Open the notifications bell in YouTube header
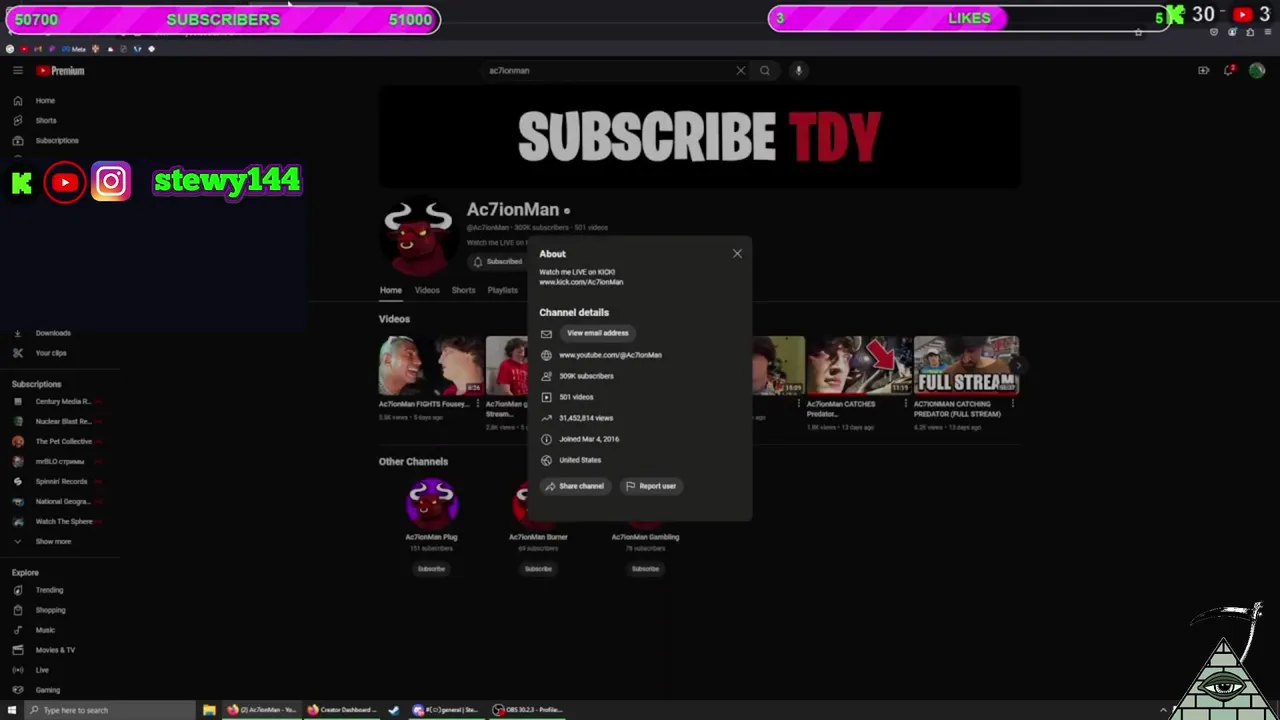Screen dimensions: 1280x720 (1229, 71)
